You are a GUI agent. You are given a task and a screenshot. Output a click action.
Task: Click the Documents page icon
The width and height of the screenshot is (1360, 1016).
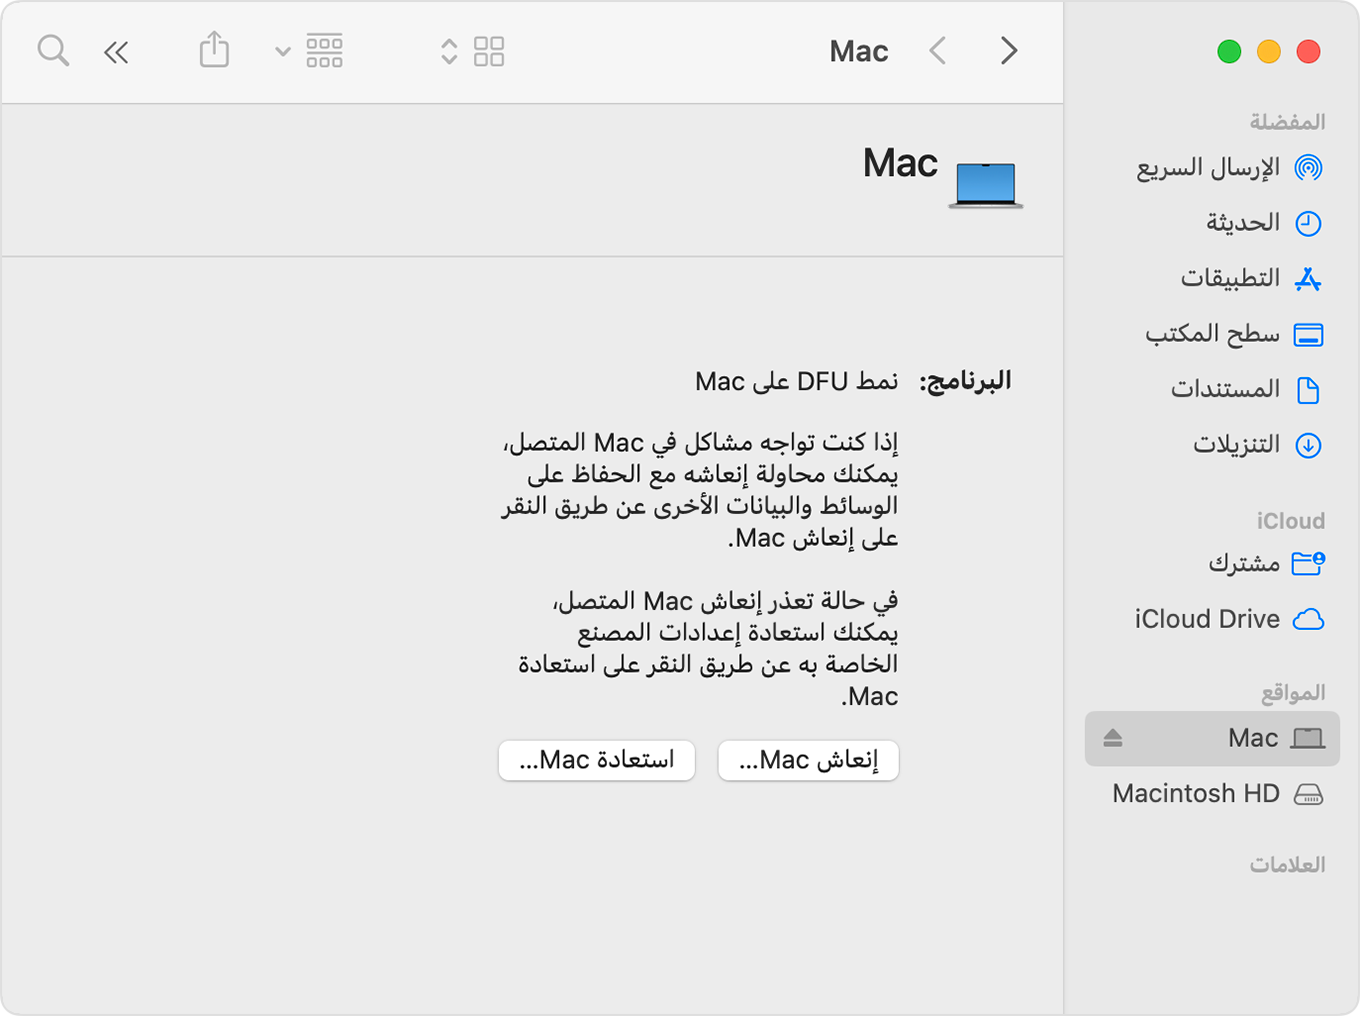point(1308,389)
